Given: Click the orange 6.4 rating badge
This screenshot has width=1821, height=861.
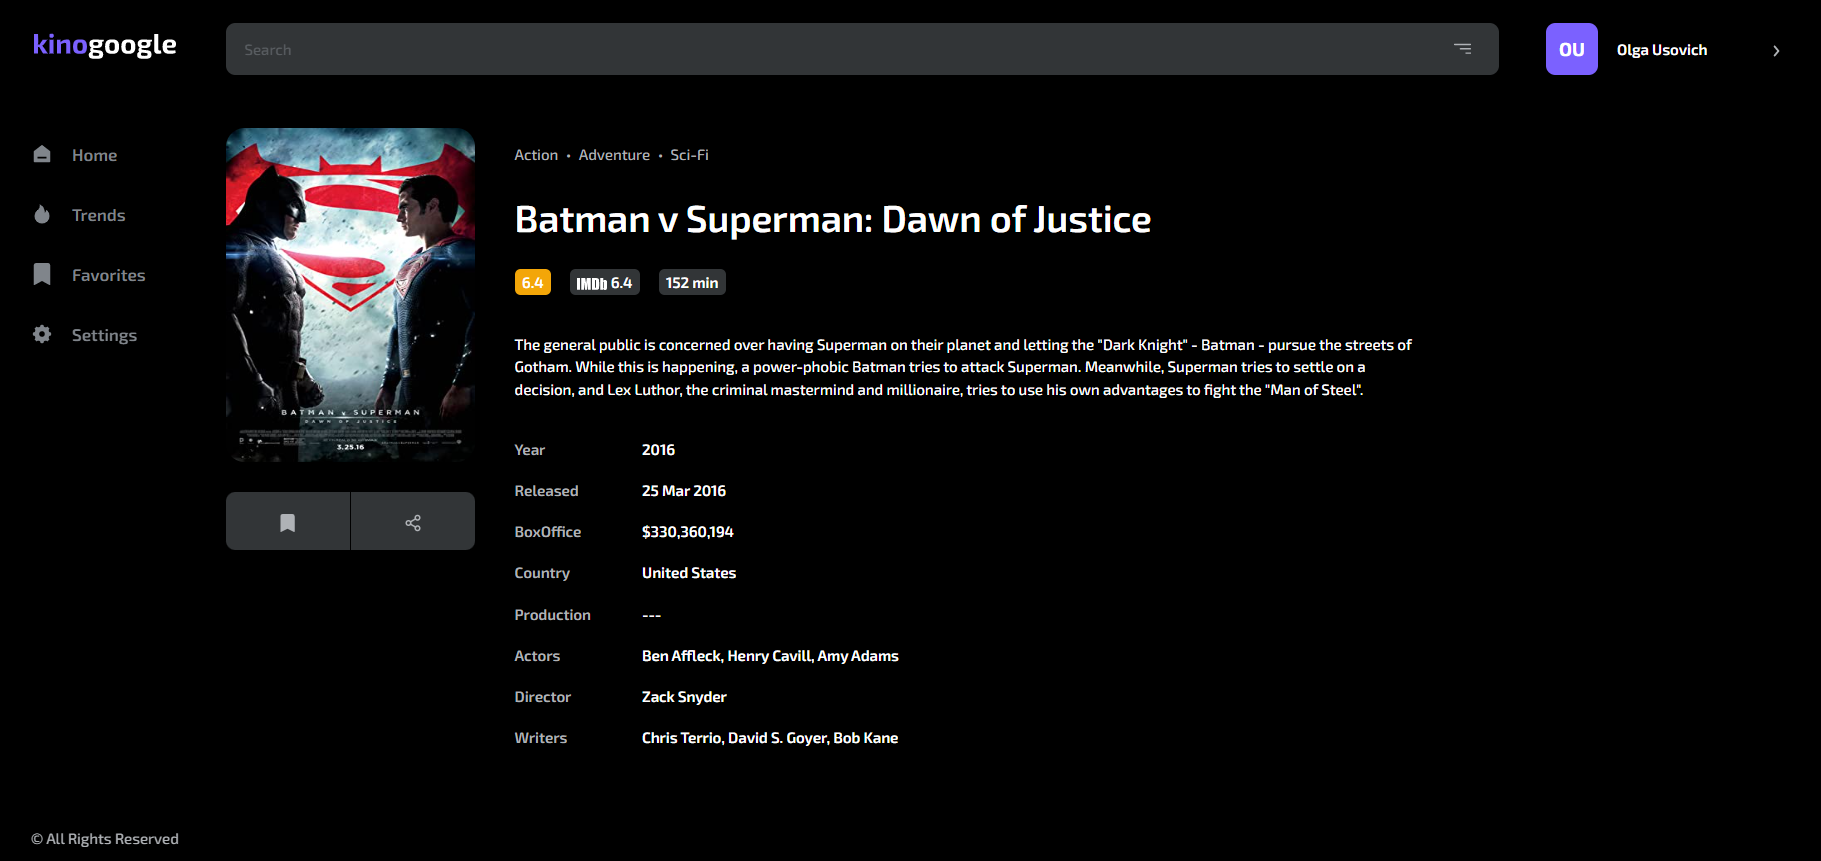Looking at the screenshot, I should 533,283.
